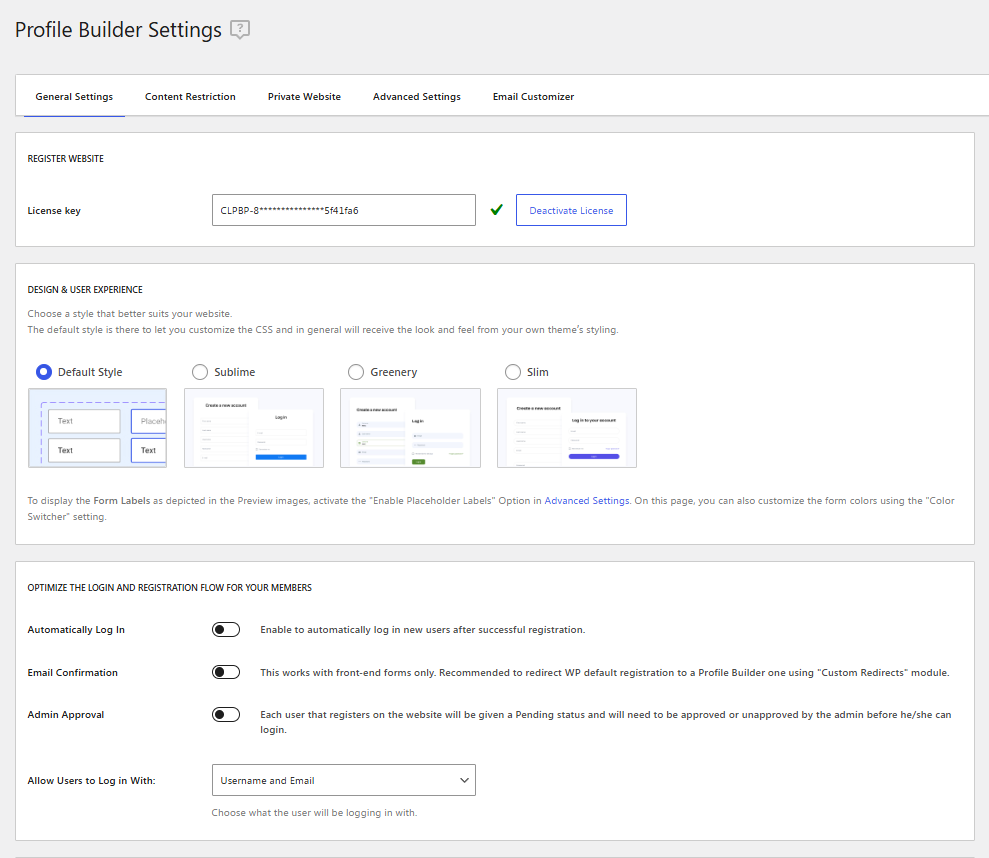Toggle the Admin Approval switch
Viewport: 989px width, 858px height.
point(226,715)
